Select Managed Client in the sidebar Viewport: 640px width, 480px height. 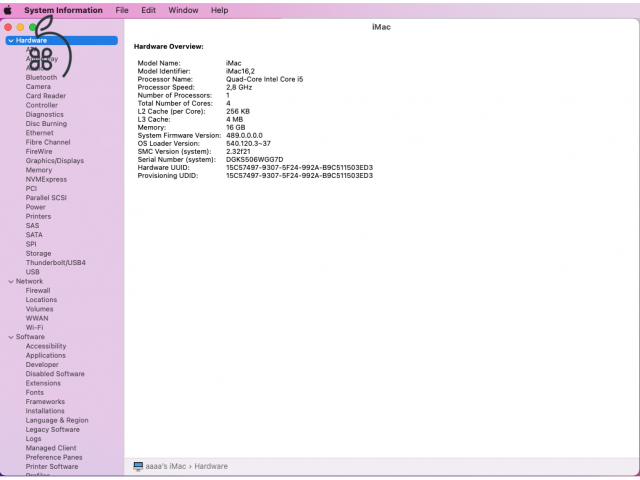(51, 448)
